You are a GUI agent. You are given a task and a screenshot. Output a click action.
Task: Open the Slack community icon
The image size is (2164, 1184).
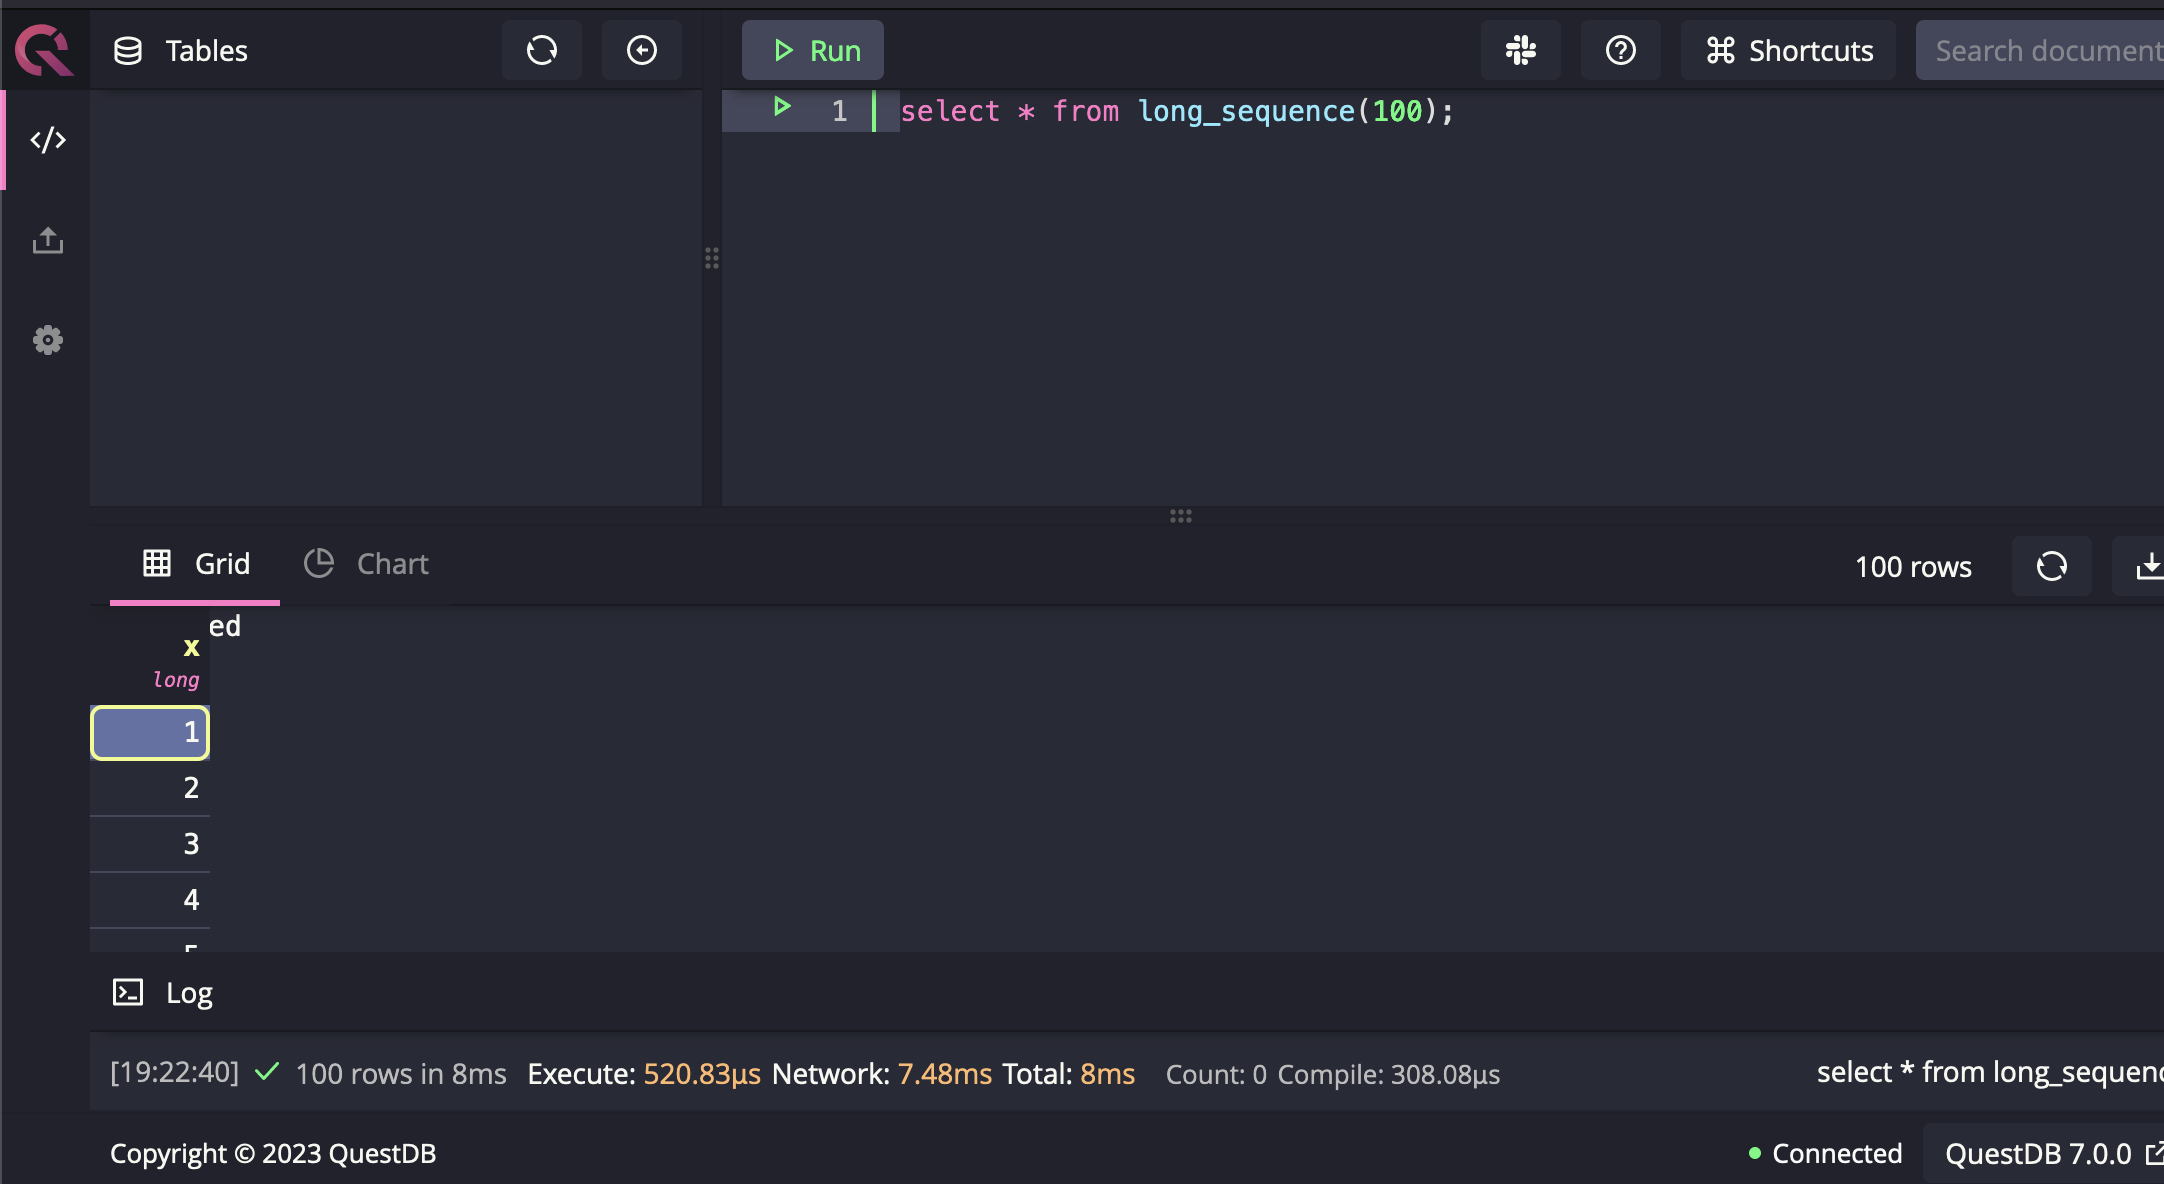tap(1521, 50)
